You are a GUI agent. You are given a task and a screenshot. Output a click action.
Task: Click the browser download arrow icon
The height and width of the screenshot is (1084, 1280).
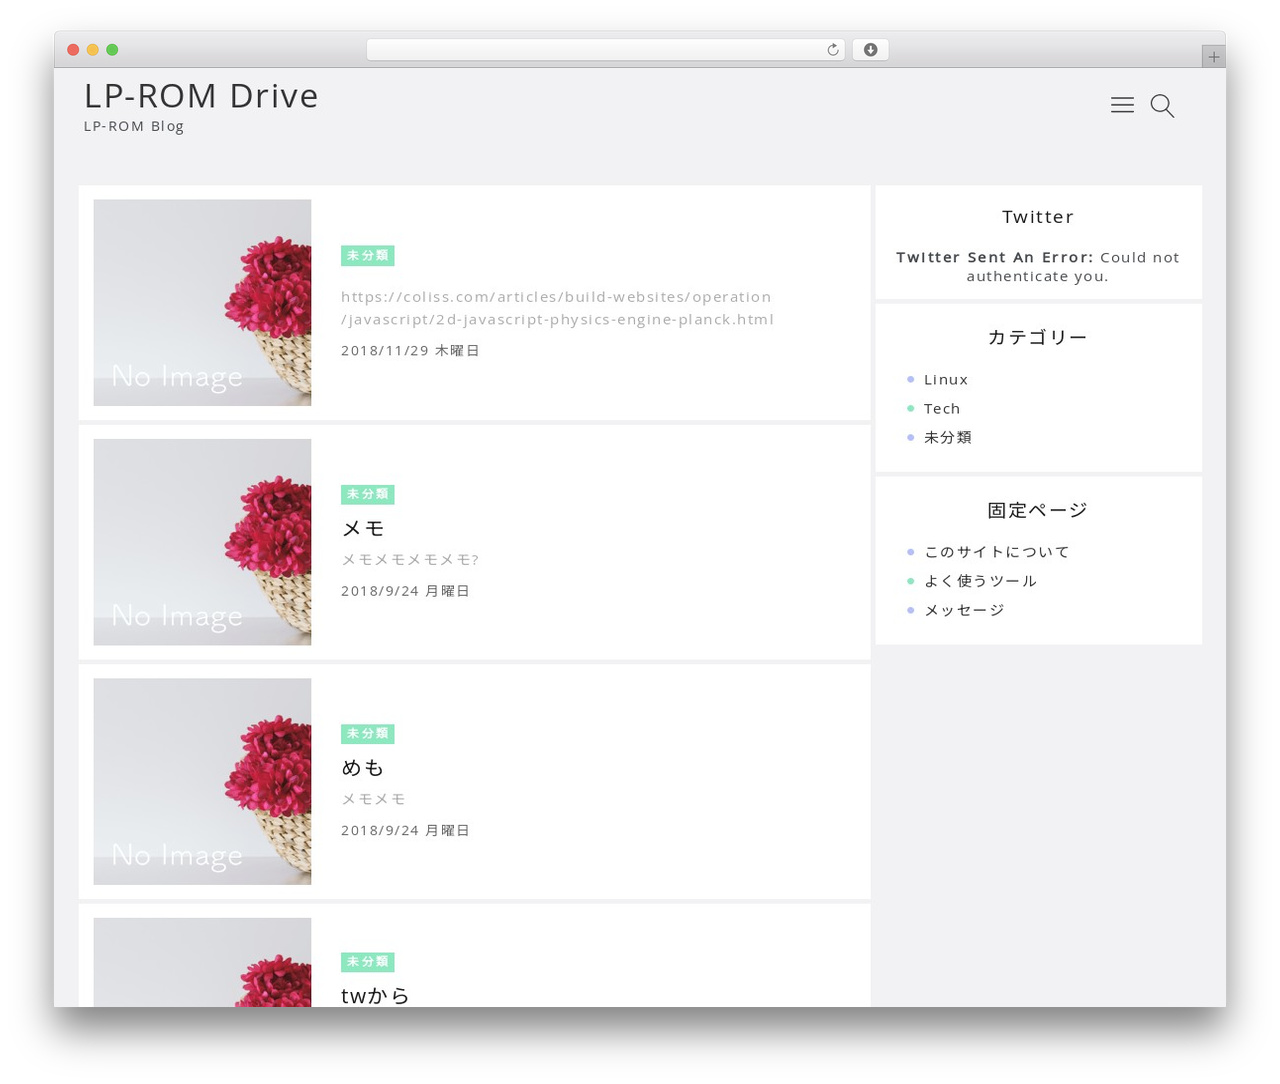870,50
